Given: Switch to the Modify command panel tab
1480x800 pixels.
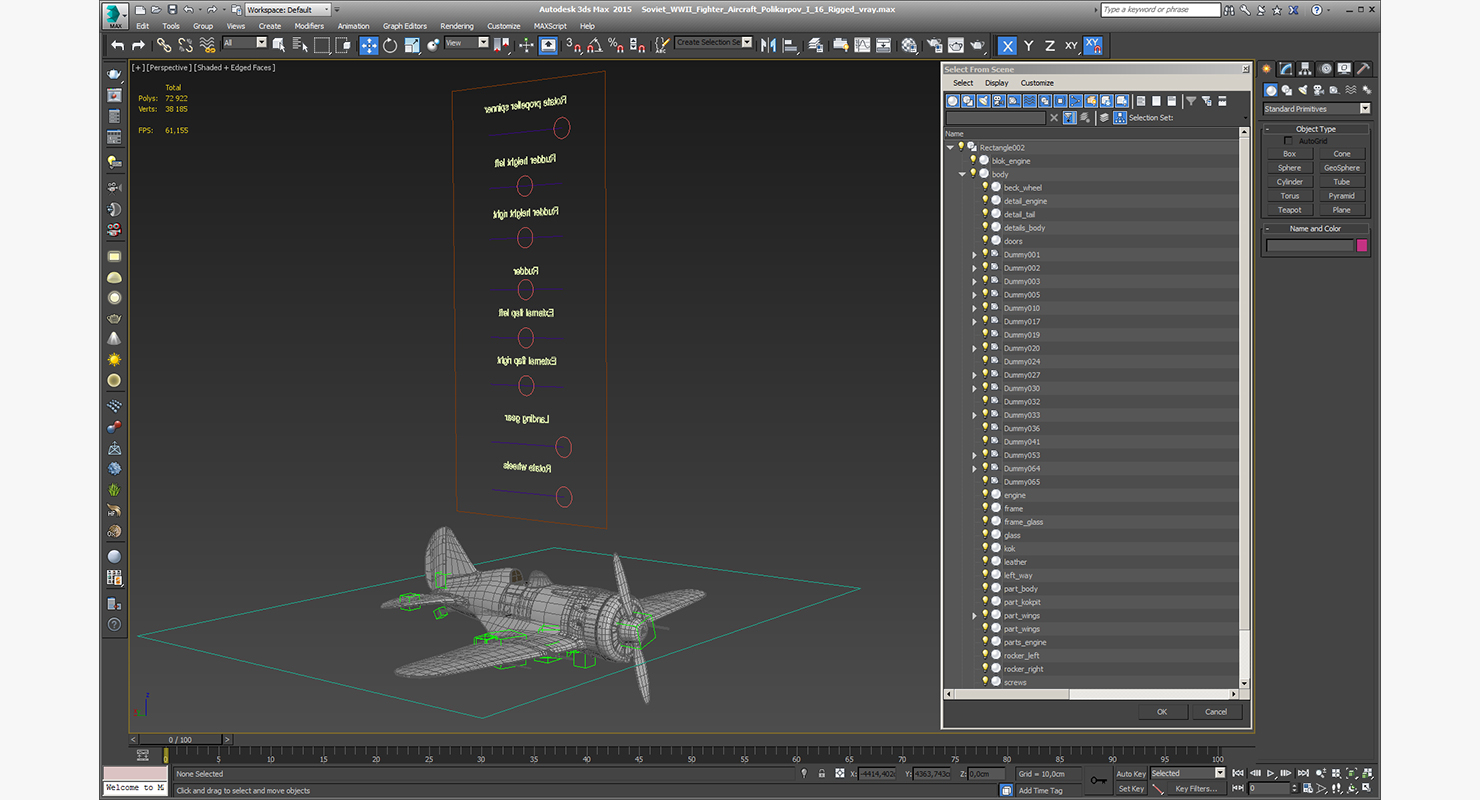Looking at the screenshot, I should click(x=1287, y=69).
